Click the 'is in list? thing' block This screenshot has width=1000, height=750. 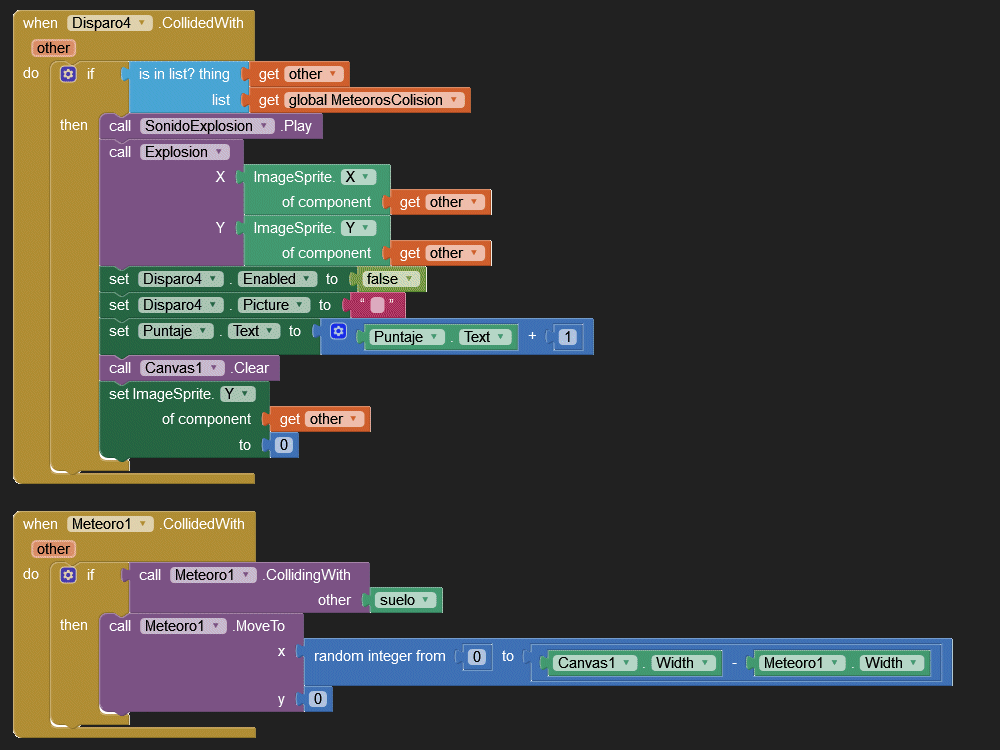tap(184, 74)
